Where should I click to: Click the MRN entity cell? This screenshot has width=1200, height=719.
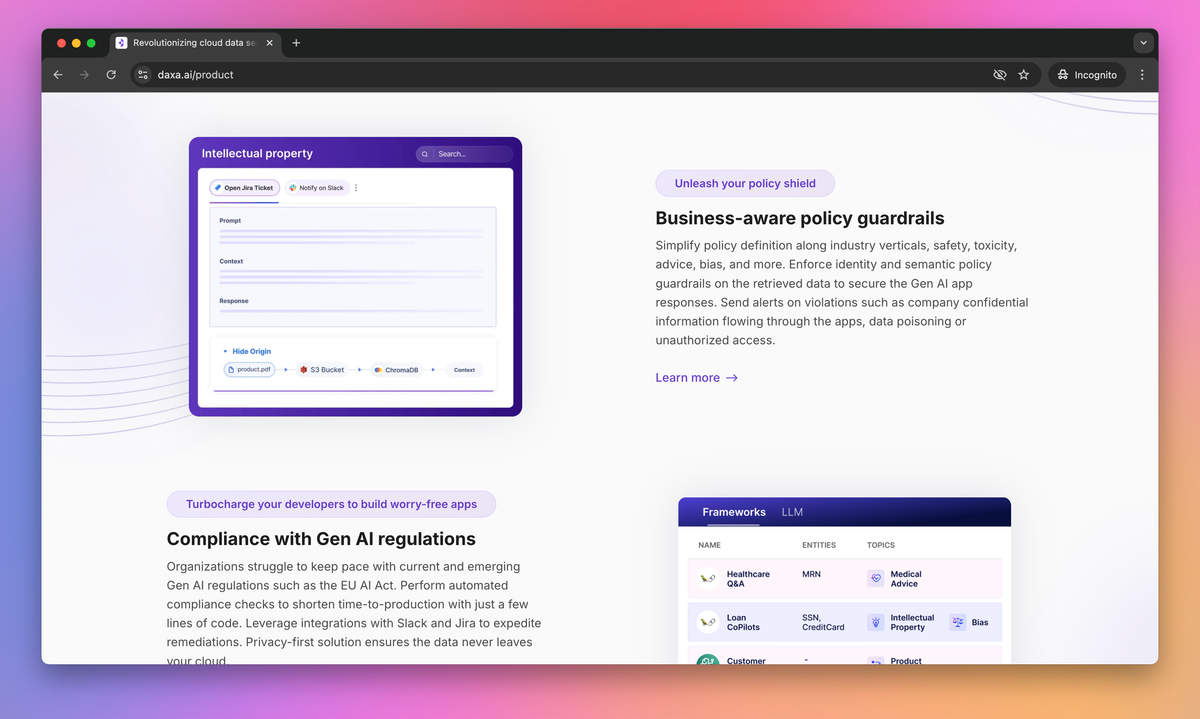(x=811, y=574)
